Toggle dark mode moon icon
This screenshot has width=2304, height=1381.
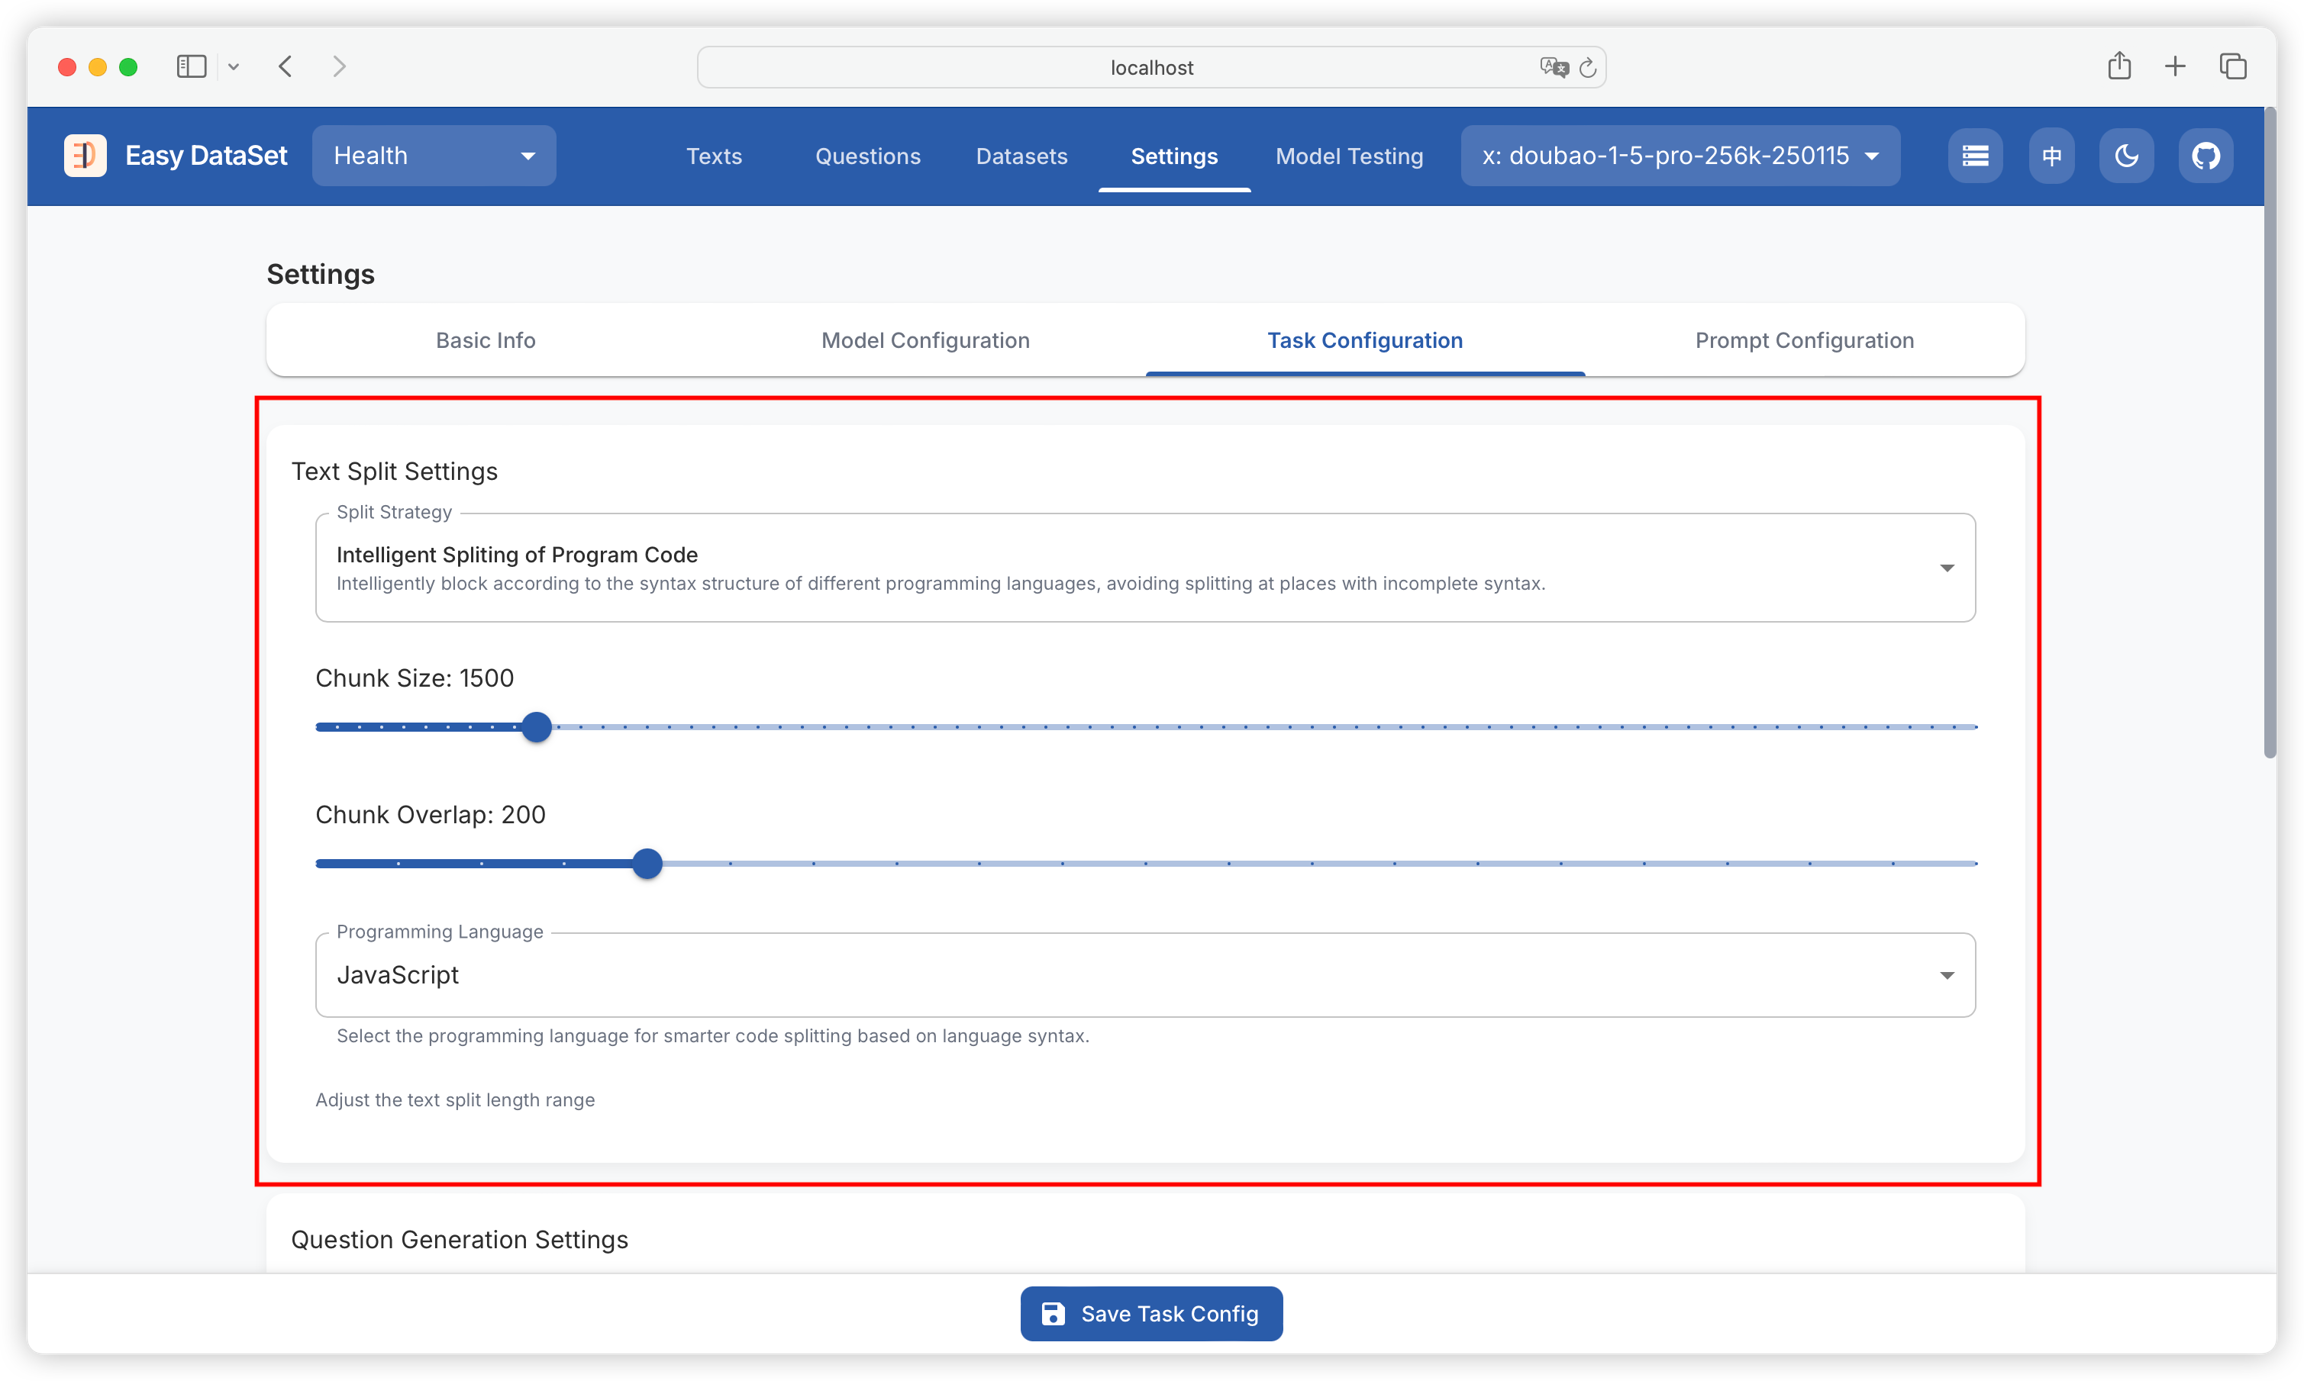pyautogui.click(x=2126, y=155)
